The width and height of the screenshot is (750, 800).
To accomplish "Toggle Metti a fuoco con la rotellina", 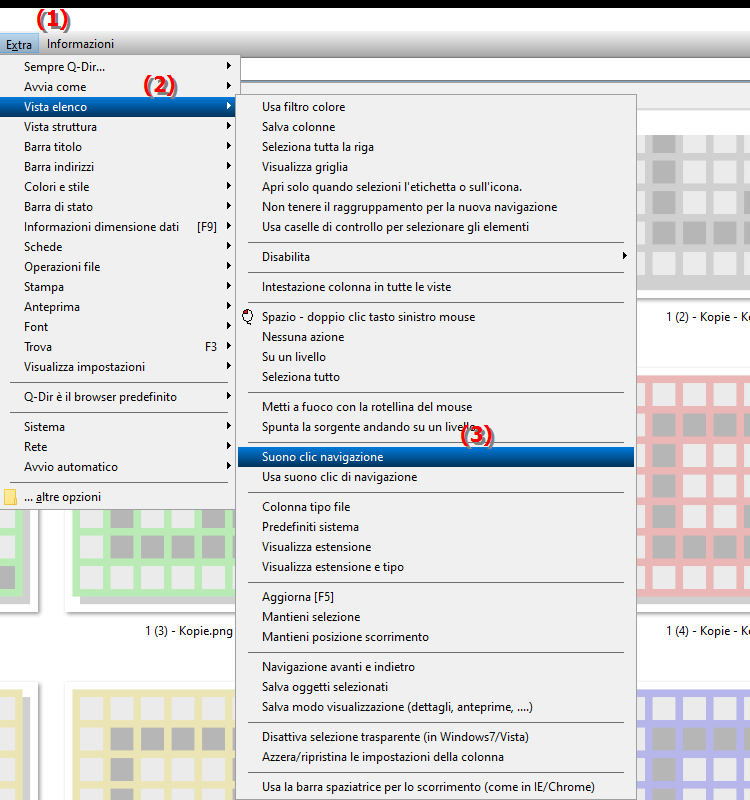I will [x=436, y=407].
